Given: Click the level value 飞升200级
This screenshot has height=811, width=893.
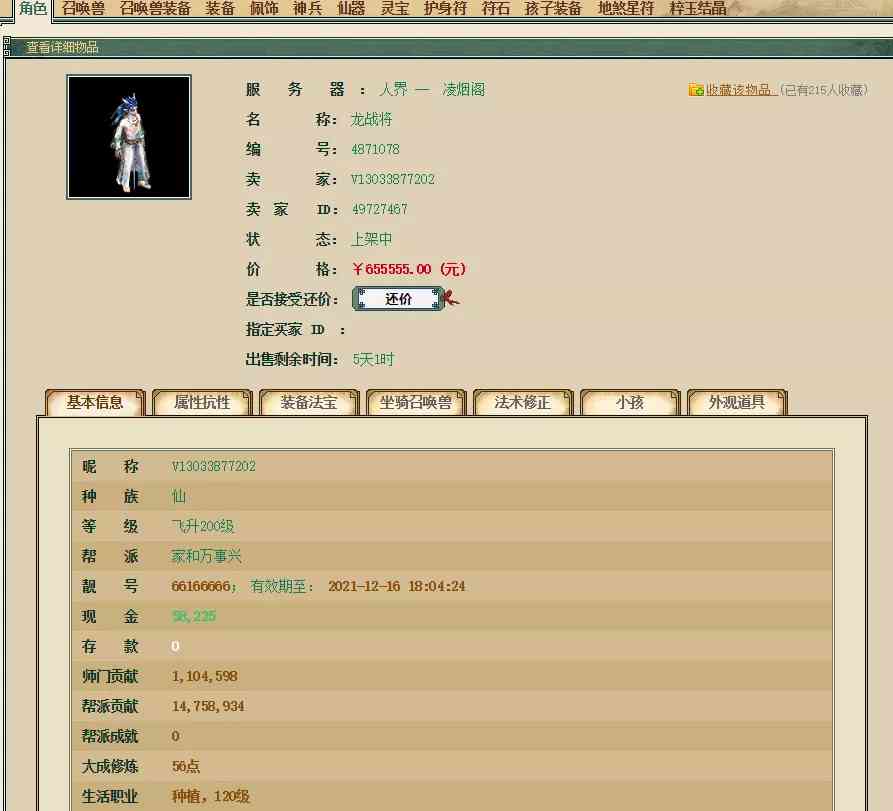Looking at the screenshot, I should [x=203, y=526].
